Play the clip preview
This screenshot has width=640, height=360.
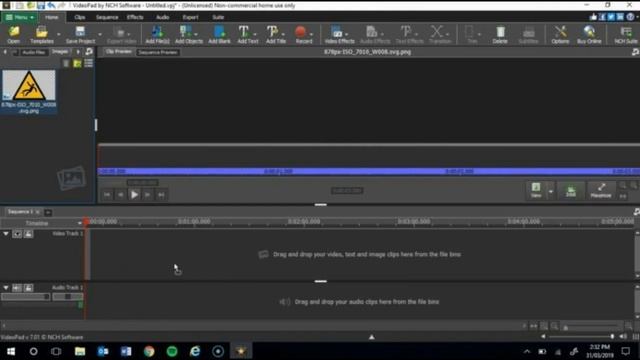134,195
